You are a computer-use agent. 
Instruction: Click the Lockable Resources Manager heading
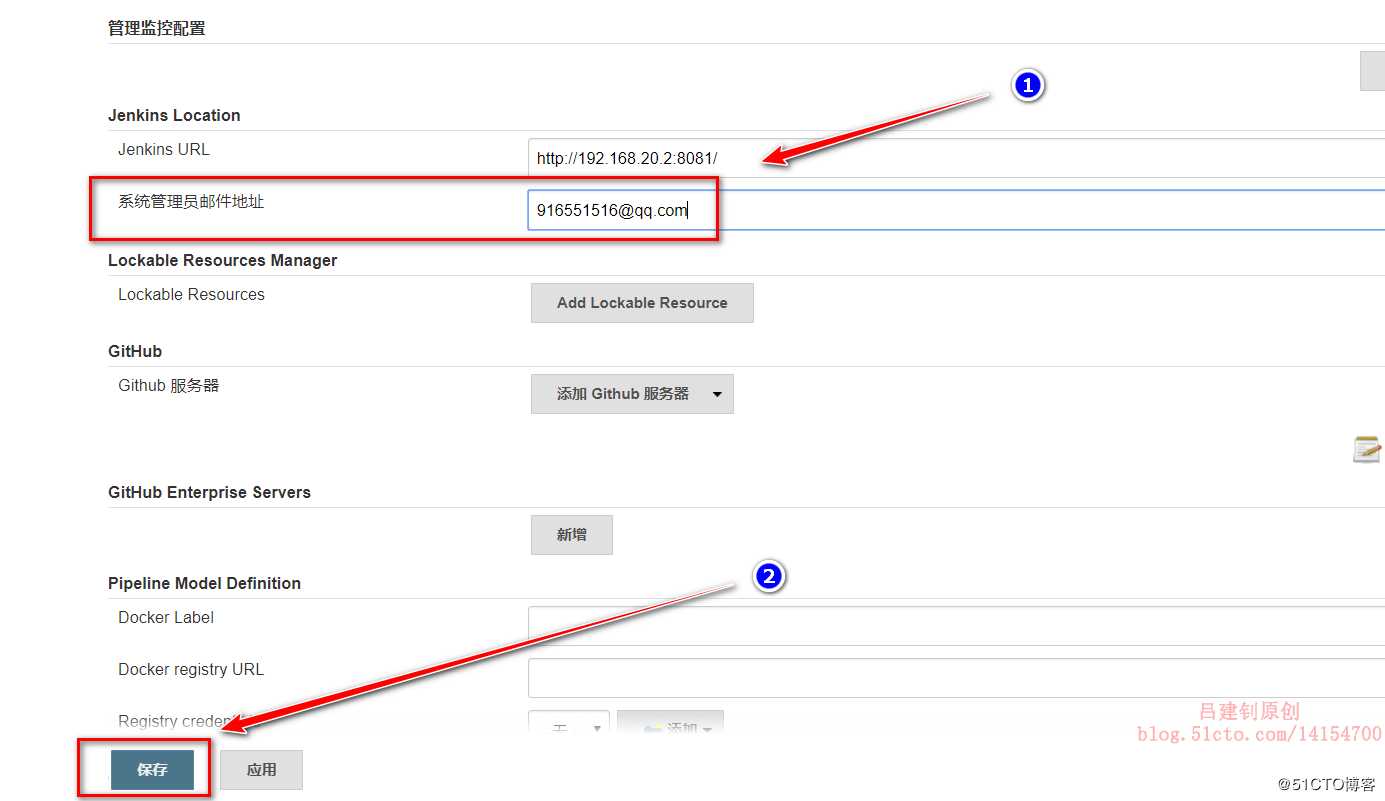click(223, 260)
